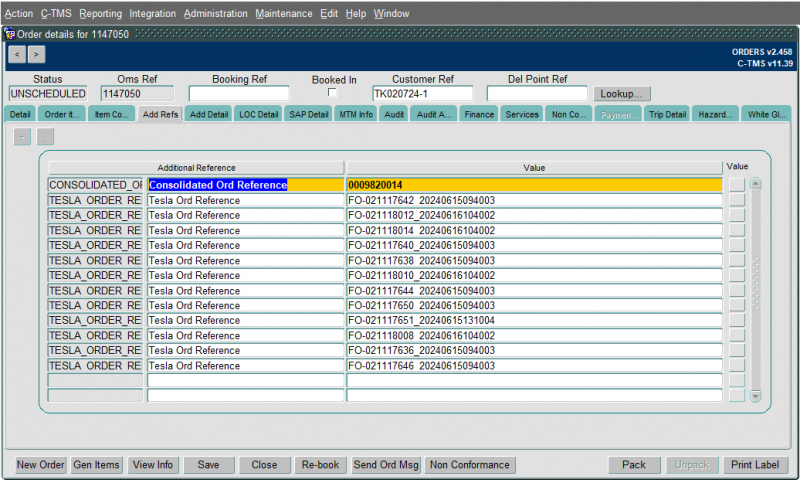Click the CONSOLIDATED_OF code cell
Viewport: 800px width, 483px height.
(x=95, y=185)
